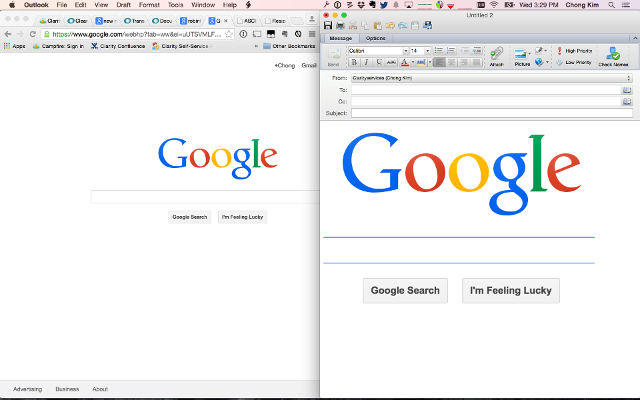Open Clarity Confluence bookmark

point(118,46)
